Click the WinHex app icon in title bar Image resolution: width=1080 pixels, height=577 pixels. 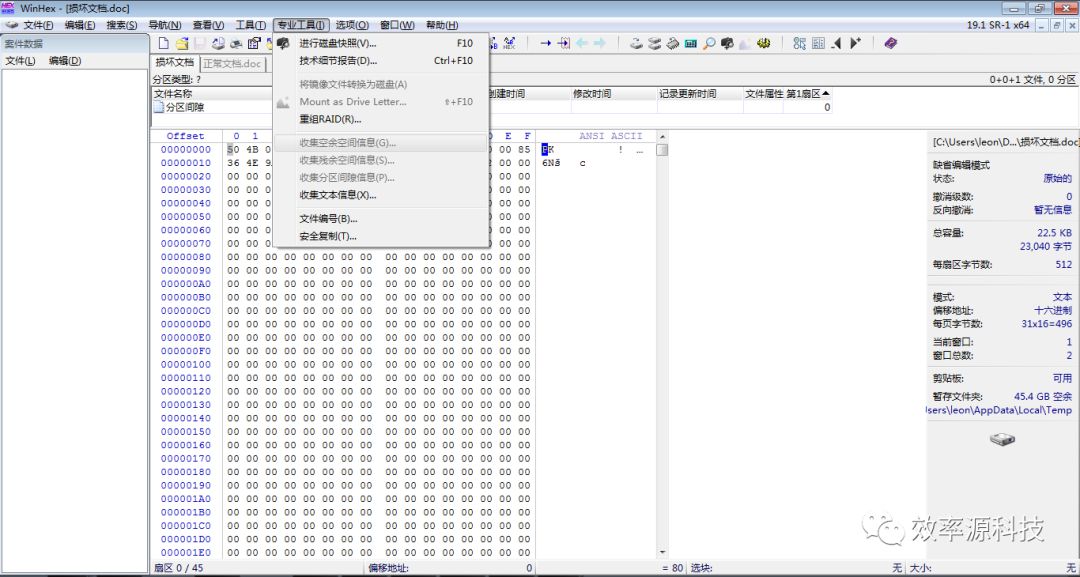[x=8, y=8]
